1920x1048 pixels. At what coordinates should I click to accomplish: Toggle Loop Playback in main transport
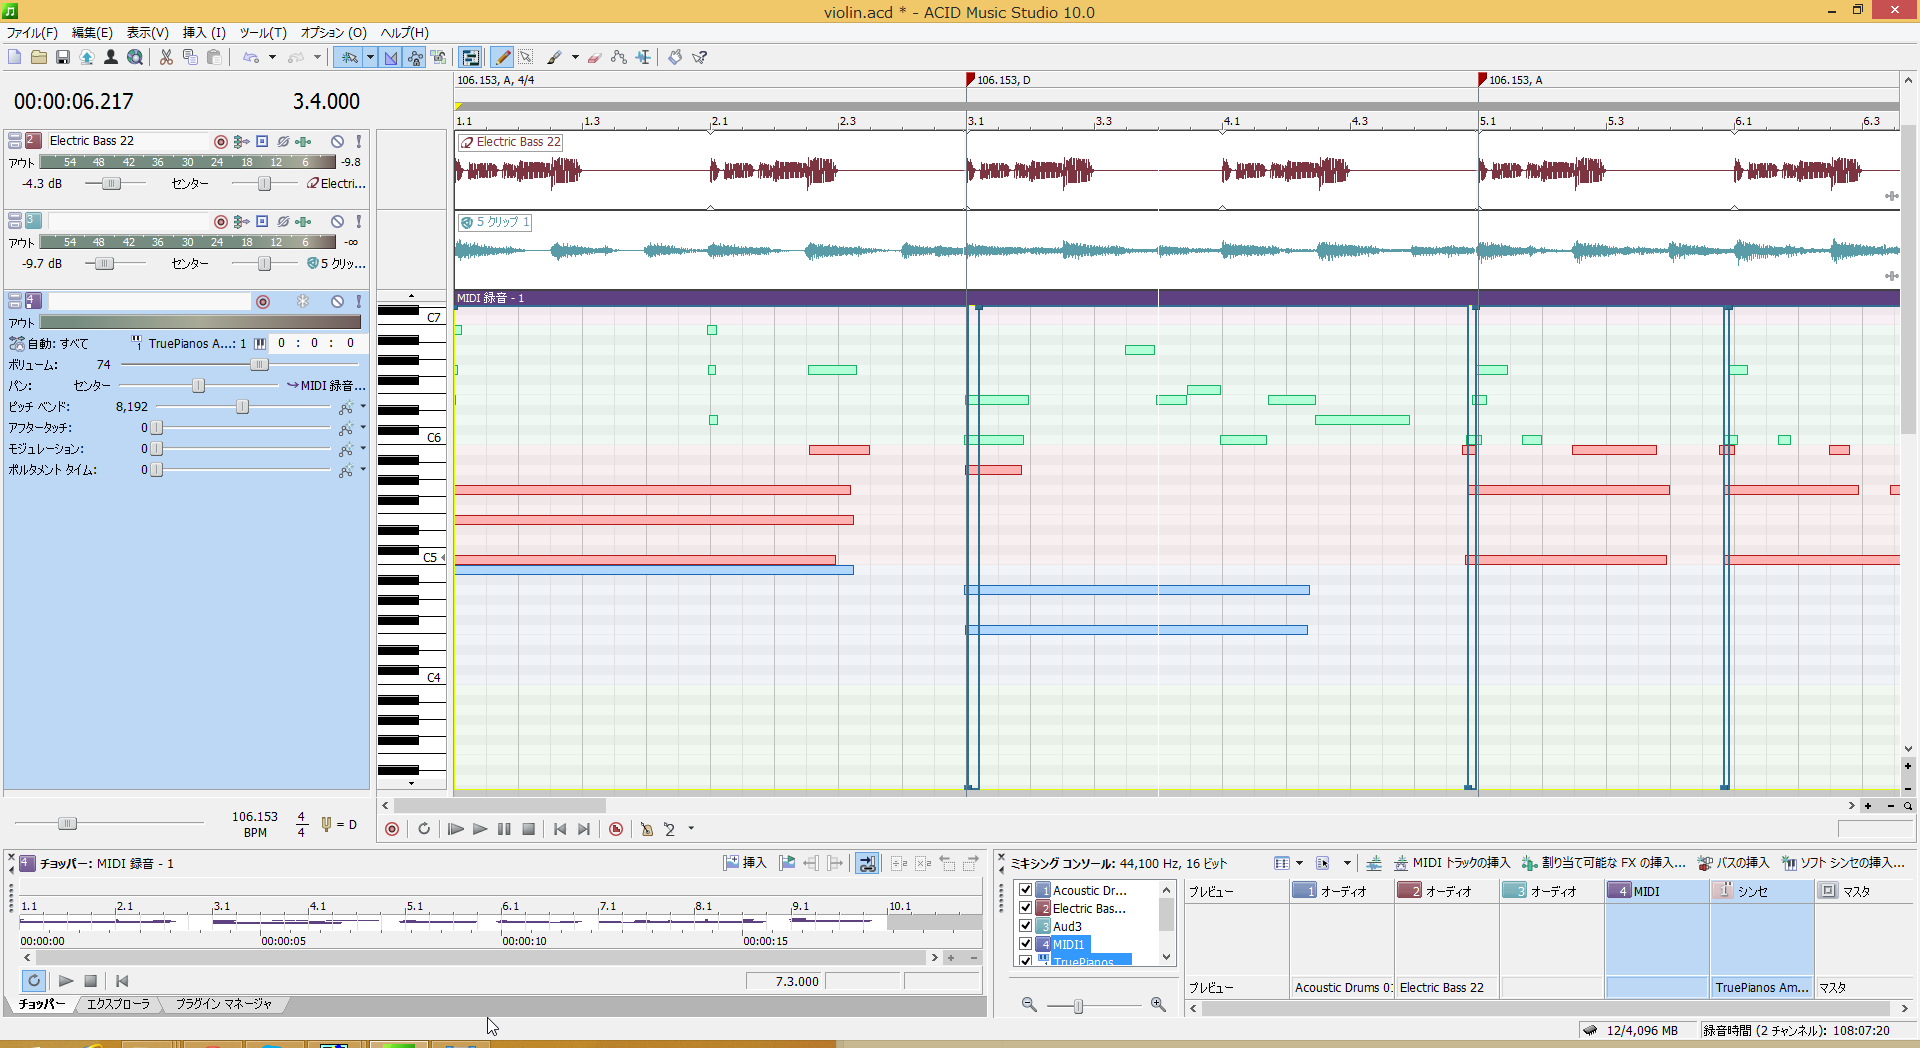[424, 829]
